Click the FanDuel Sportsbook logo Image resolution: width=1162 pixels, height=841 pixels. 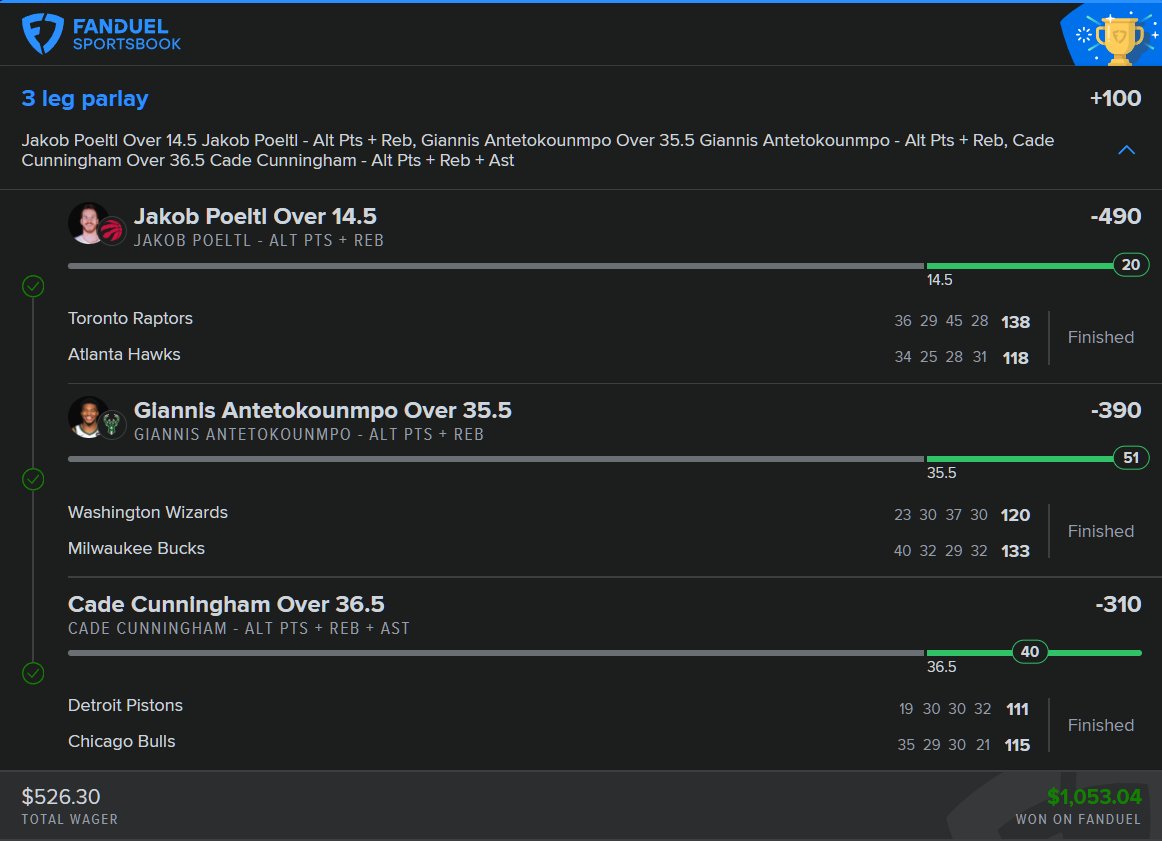(x=102, y=34)
